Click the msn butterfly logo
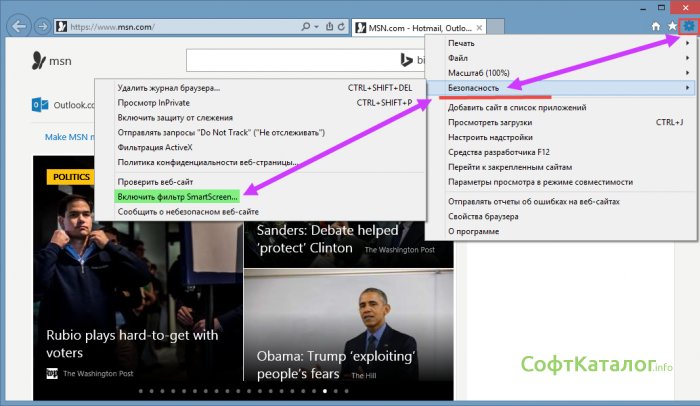This screenshot has height=406, width=700. pyautogui.click(x=38, y=61)
